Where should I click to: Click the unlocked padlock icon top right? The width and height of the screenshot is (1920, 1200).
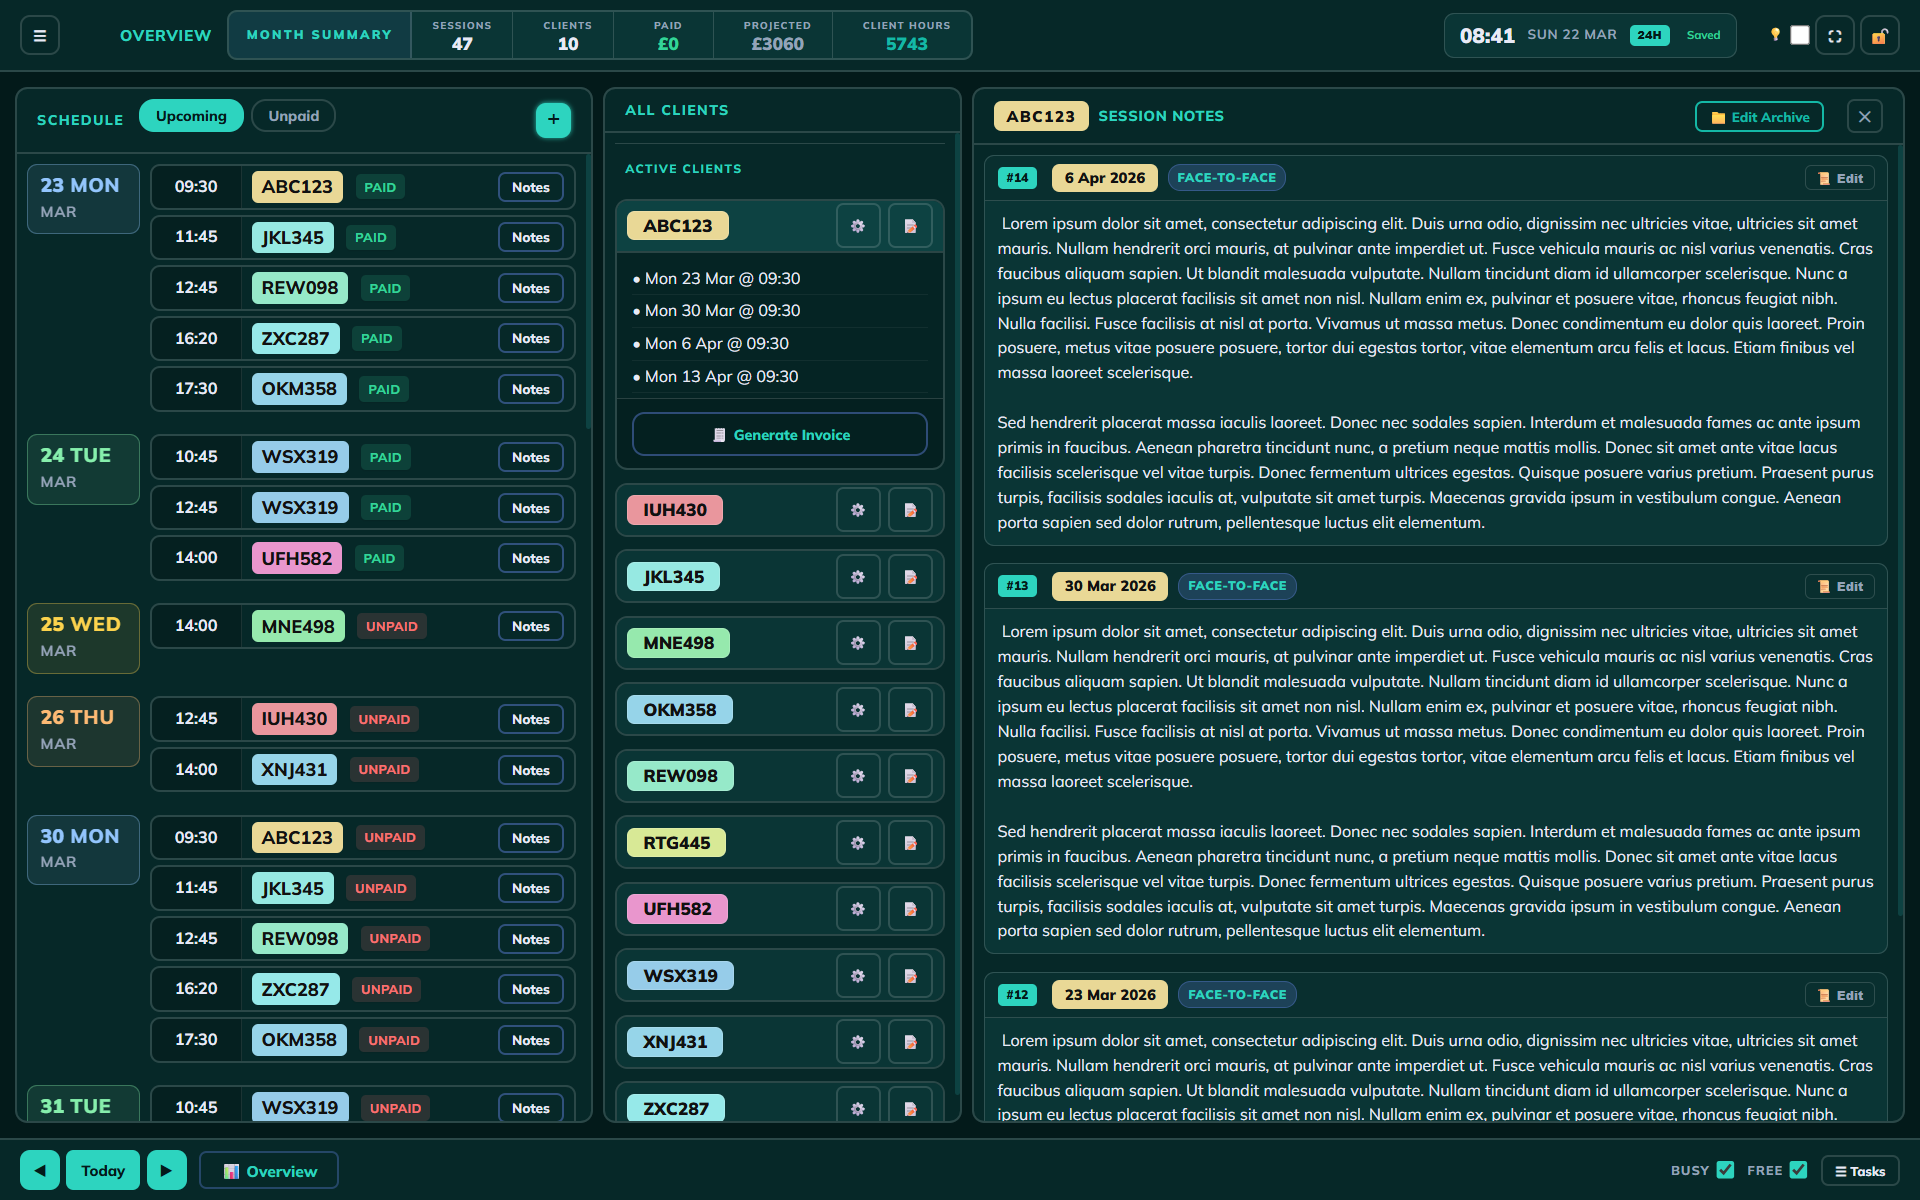[1879, 34]
